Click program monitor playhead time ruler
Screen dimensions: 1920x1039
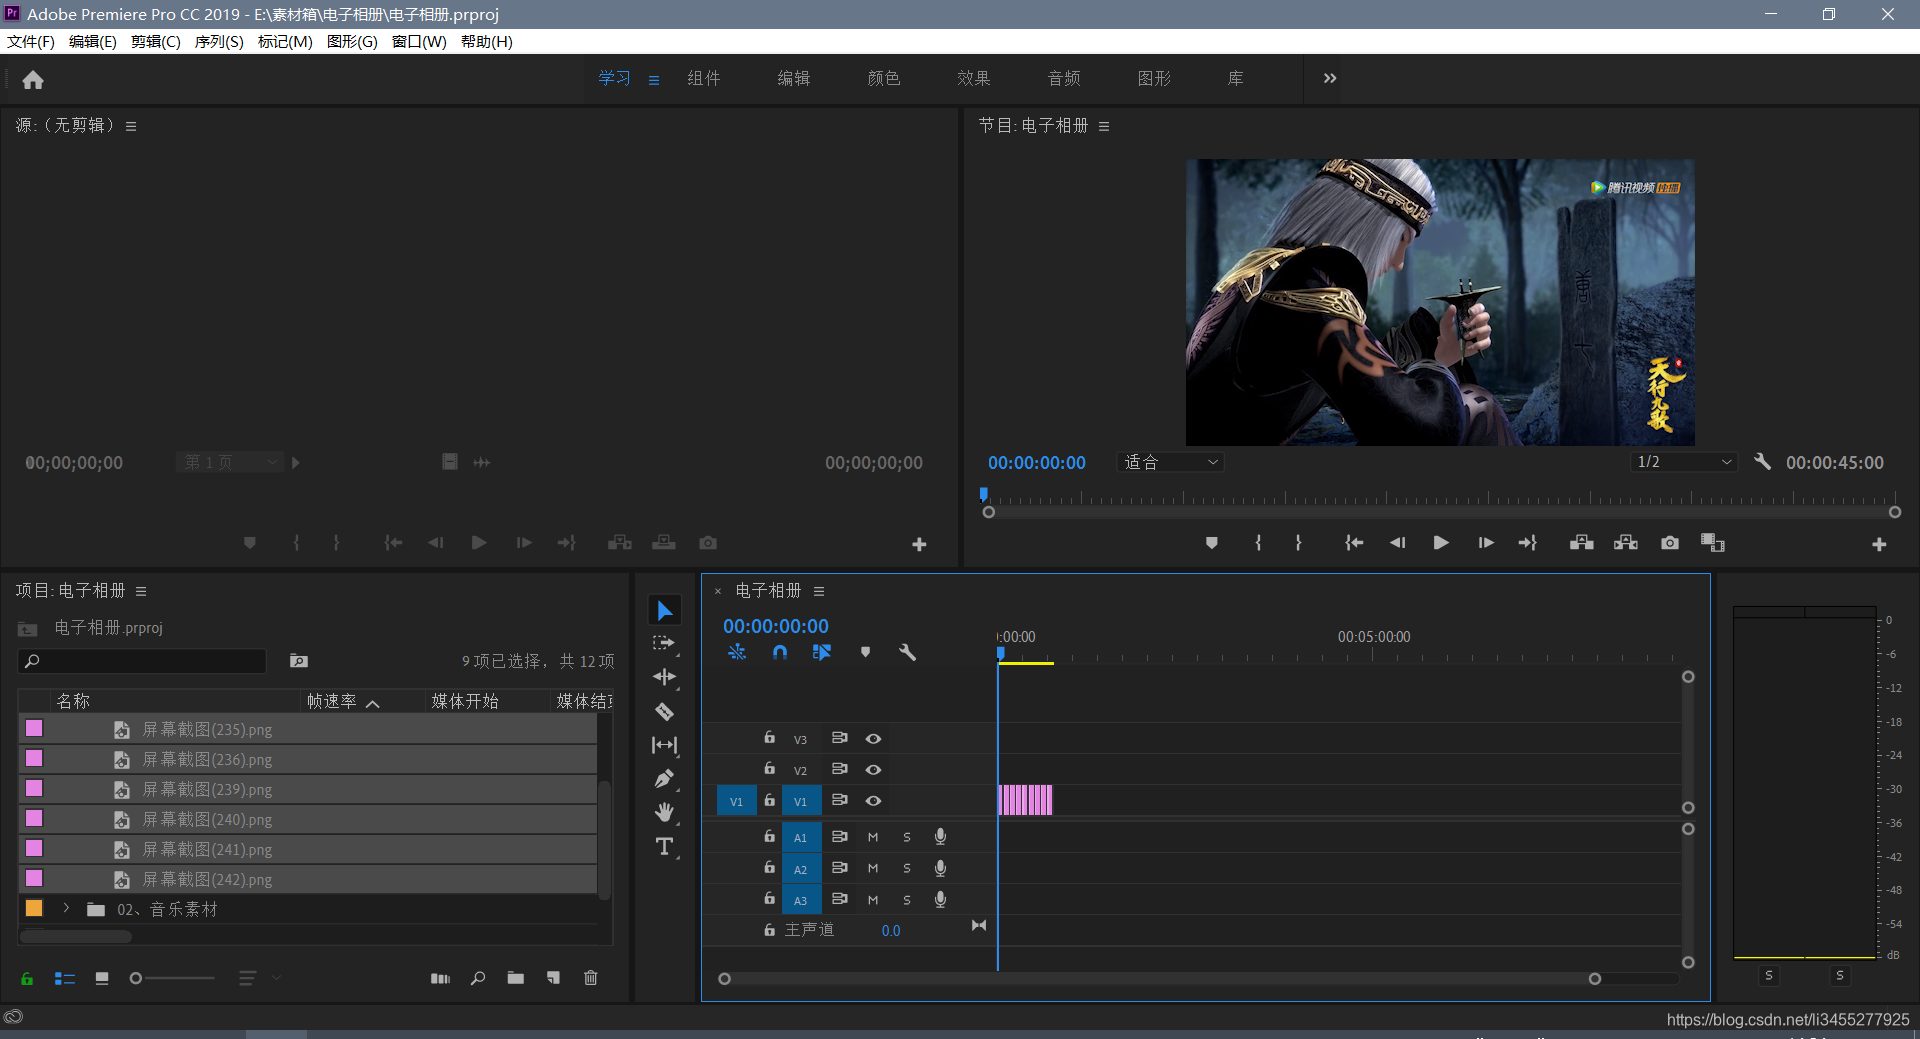coord(1440,497)
